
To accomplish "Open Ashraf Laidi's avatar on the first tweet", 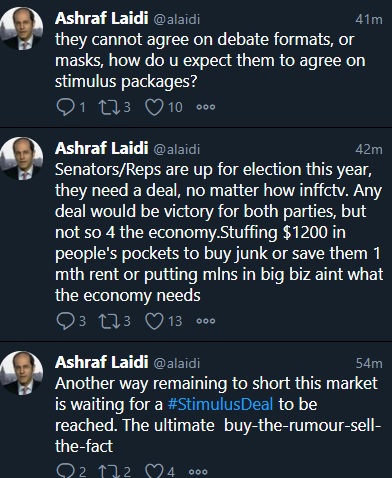I will [x=22, y=28].
